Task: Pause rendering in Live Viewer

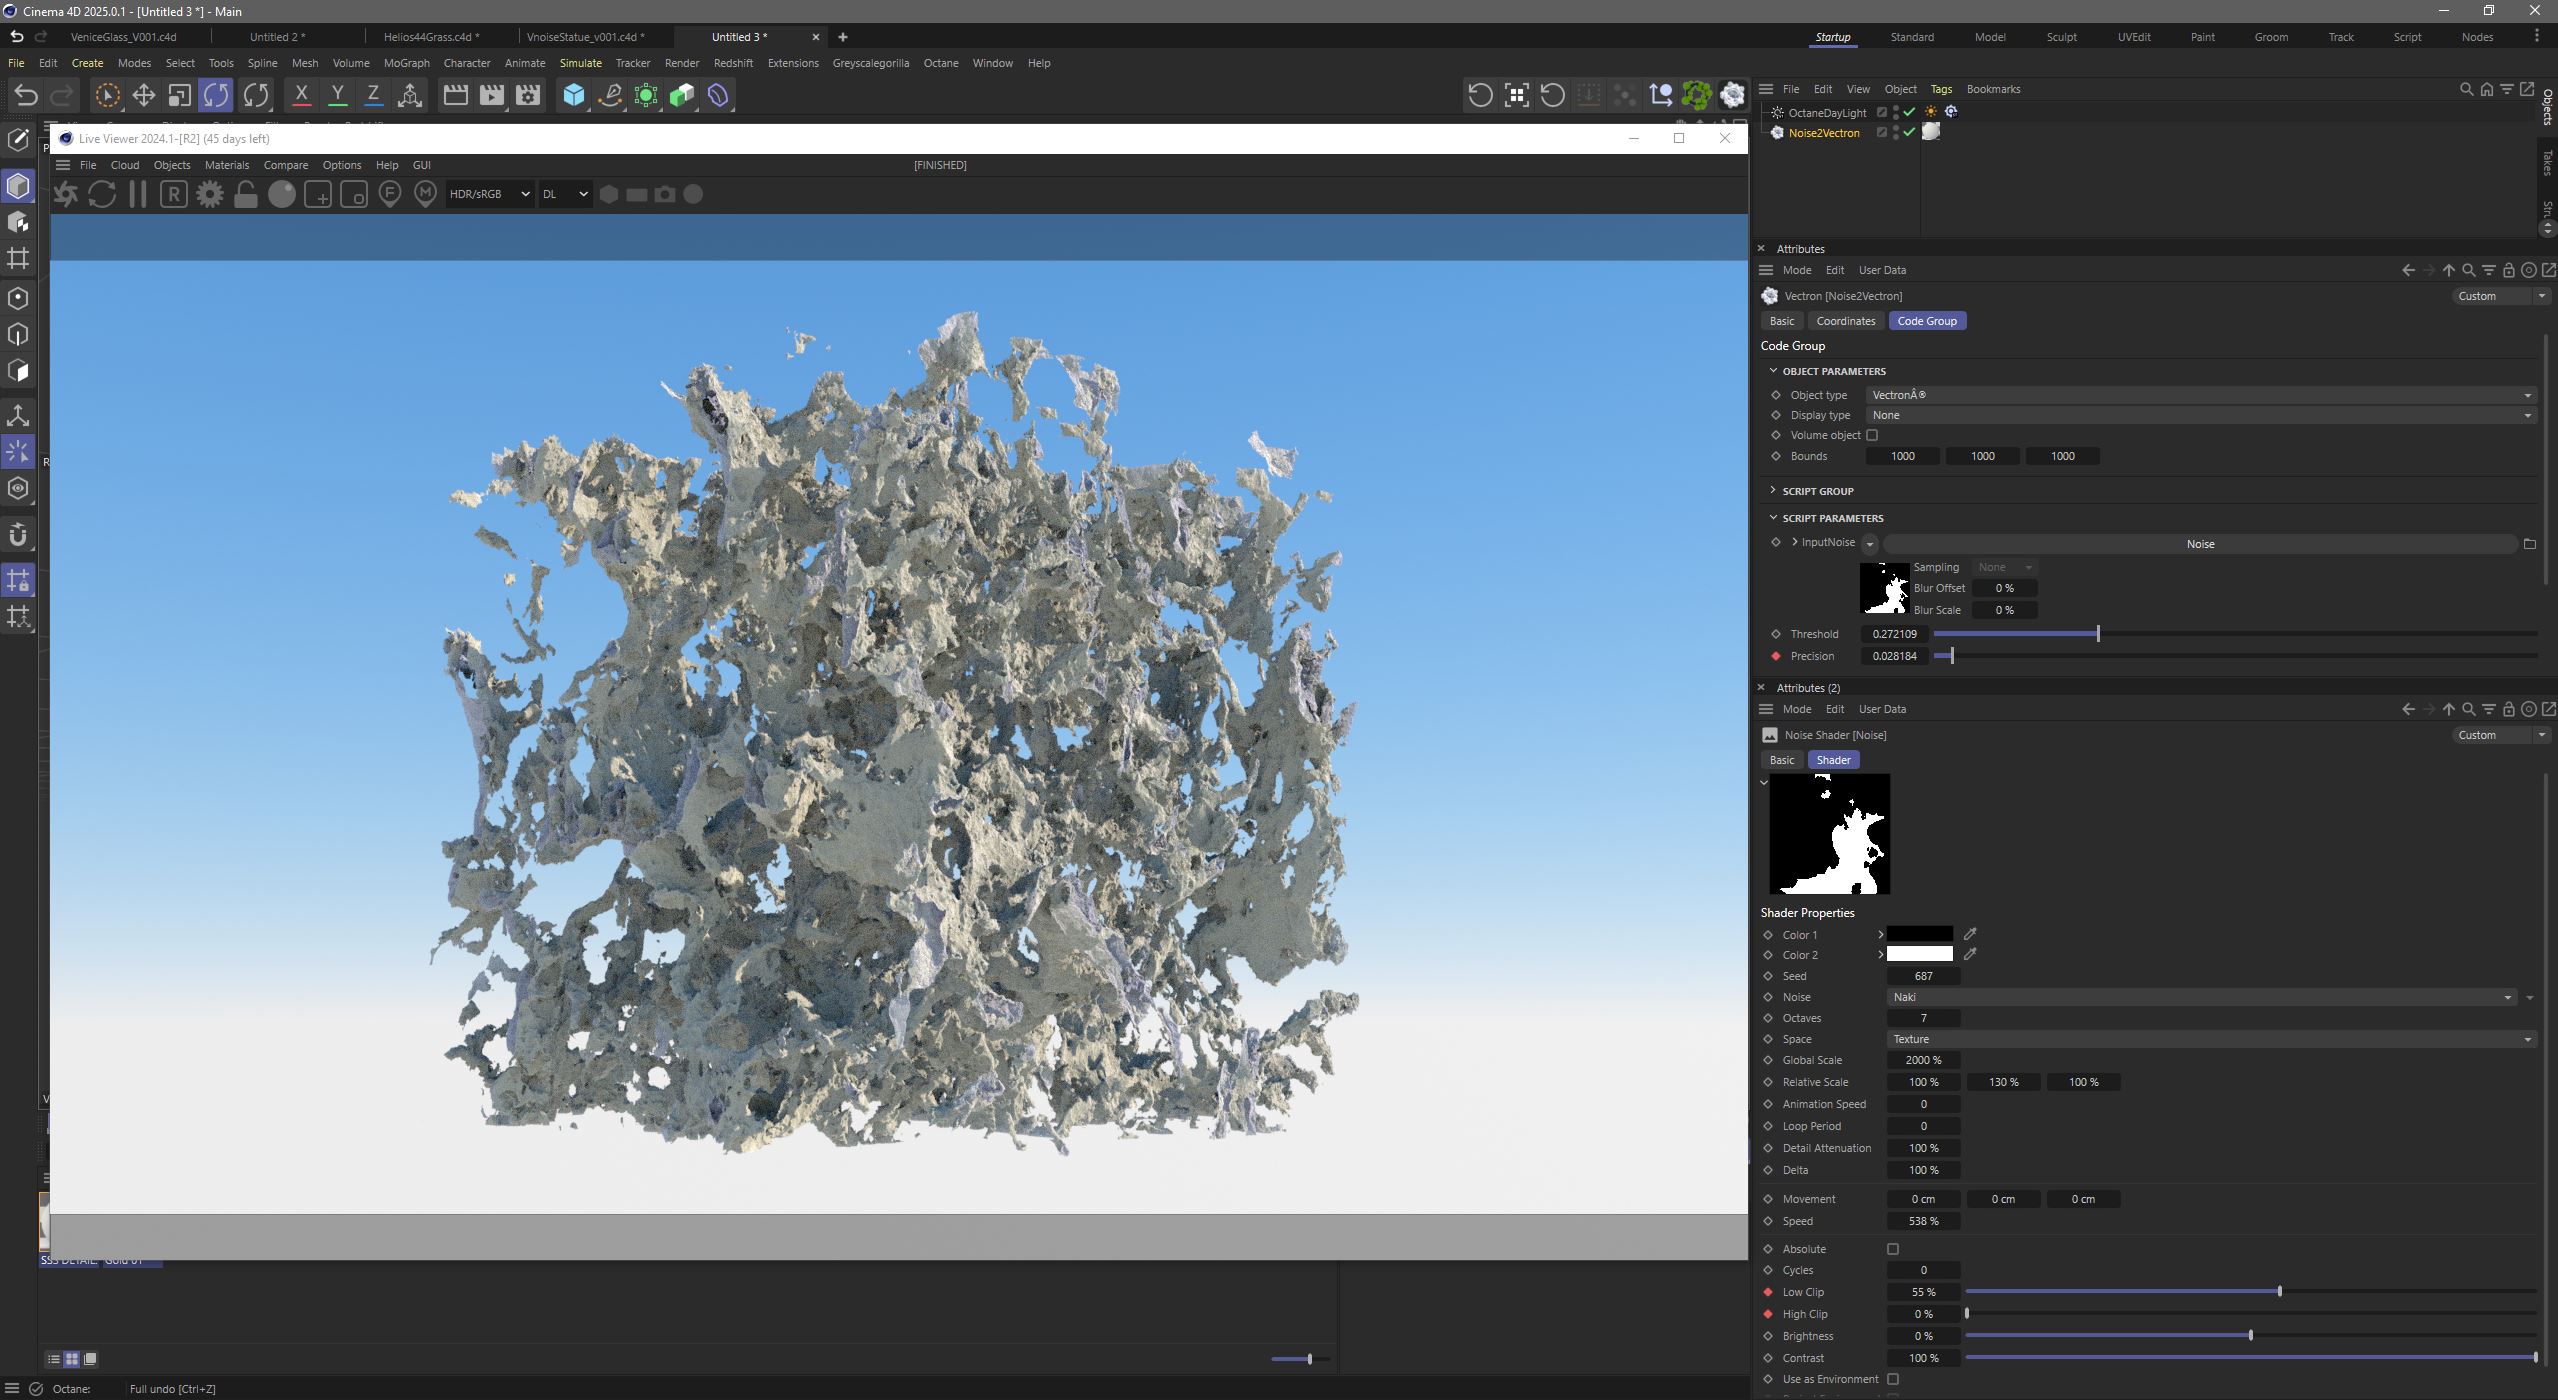Action: [x=138, y=194]
